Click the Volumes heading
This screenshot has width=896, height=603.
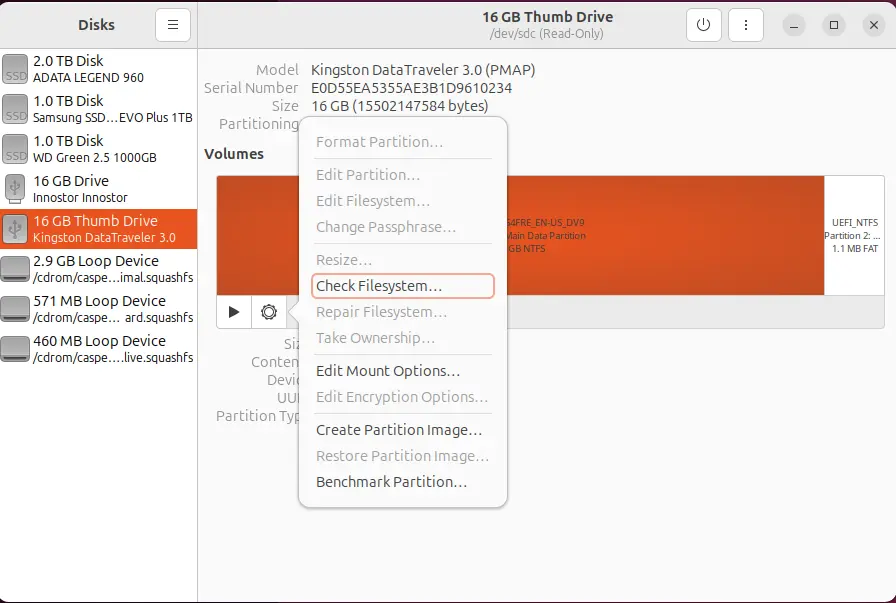234,154
